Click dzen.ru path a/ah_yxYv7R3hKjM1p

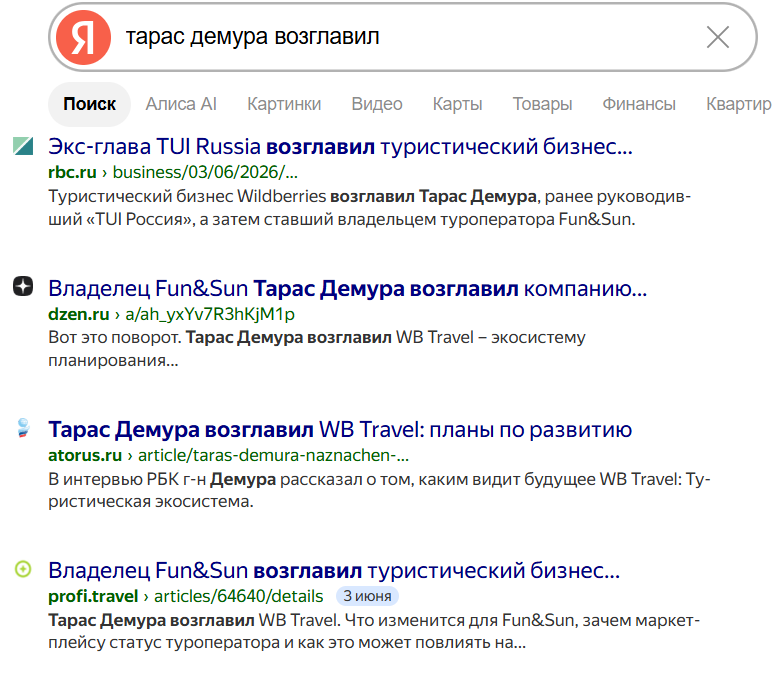pyautogui.click(x=210, y=314)
